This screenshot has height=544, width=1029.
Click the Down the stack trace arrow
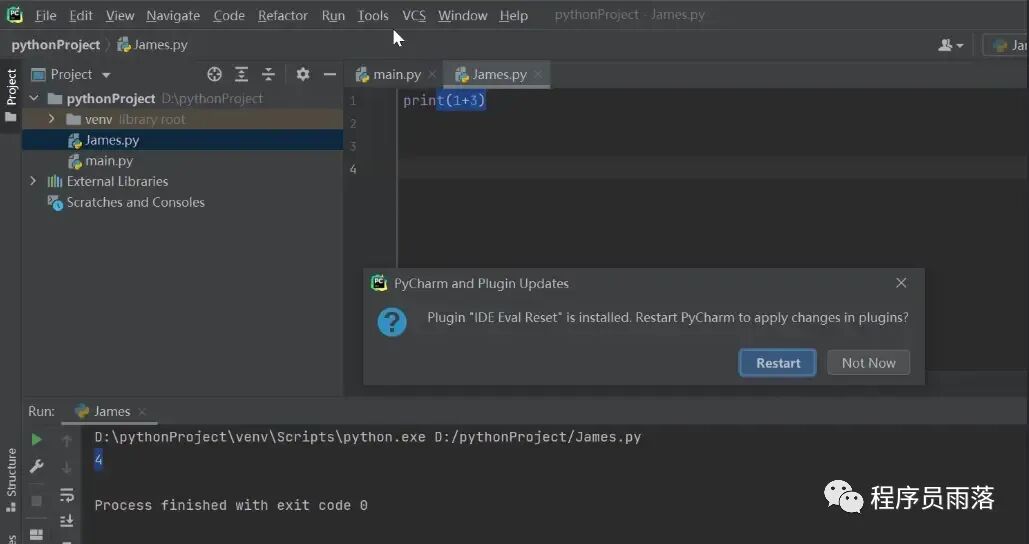coord(66,468)
